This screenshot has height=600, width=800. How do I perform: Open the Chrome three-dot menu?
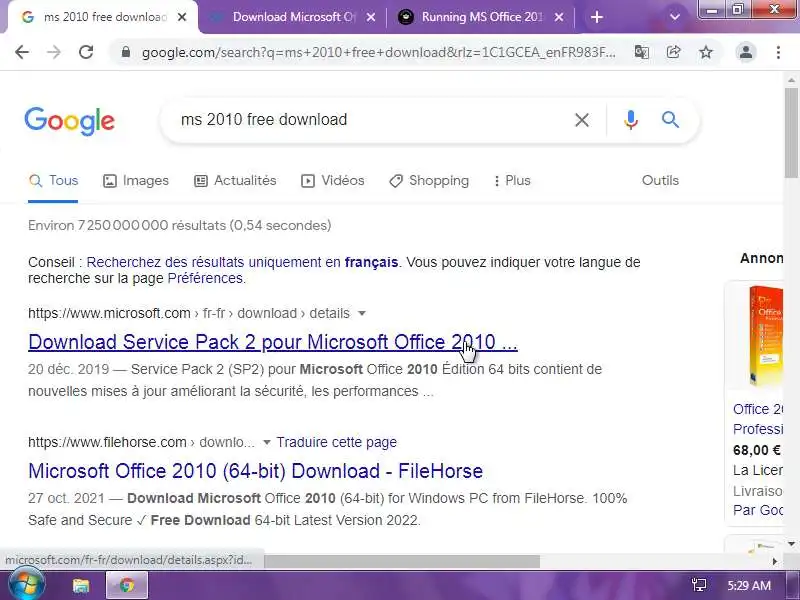[778, 52]
